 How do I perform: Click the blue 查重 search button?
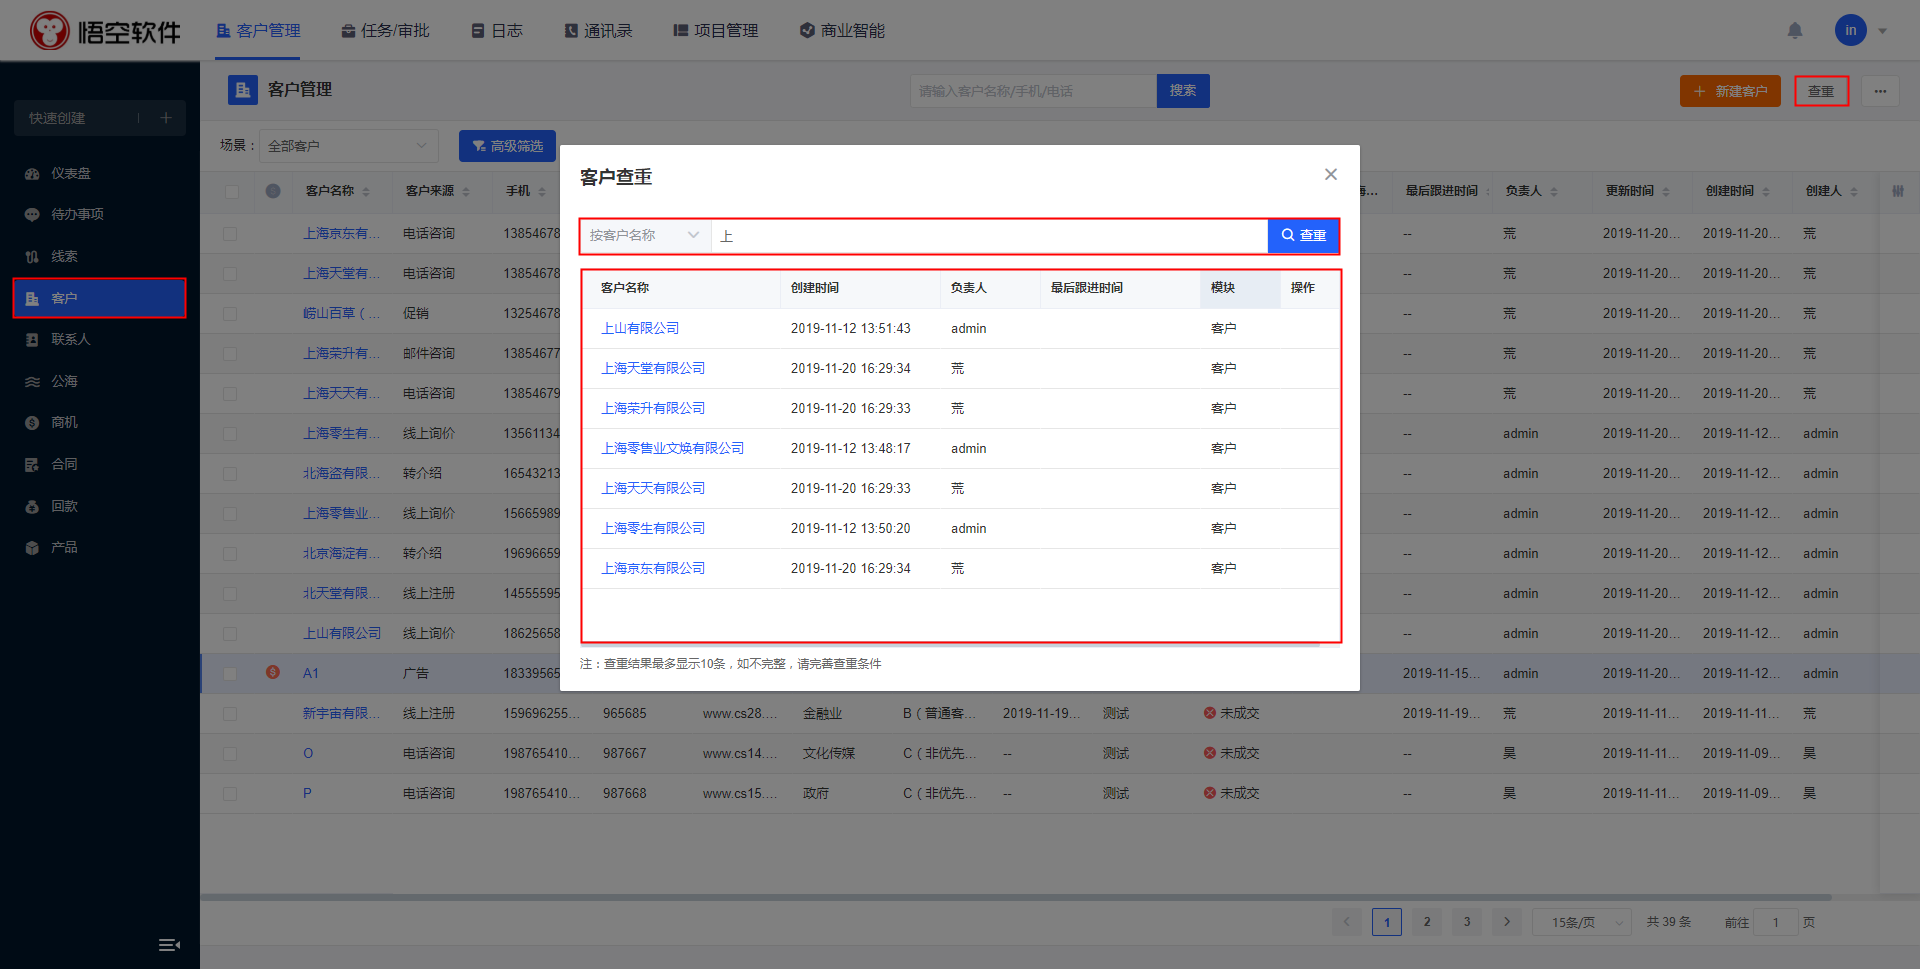point(1303,236)
